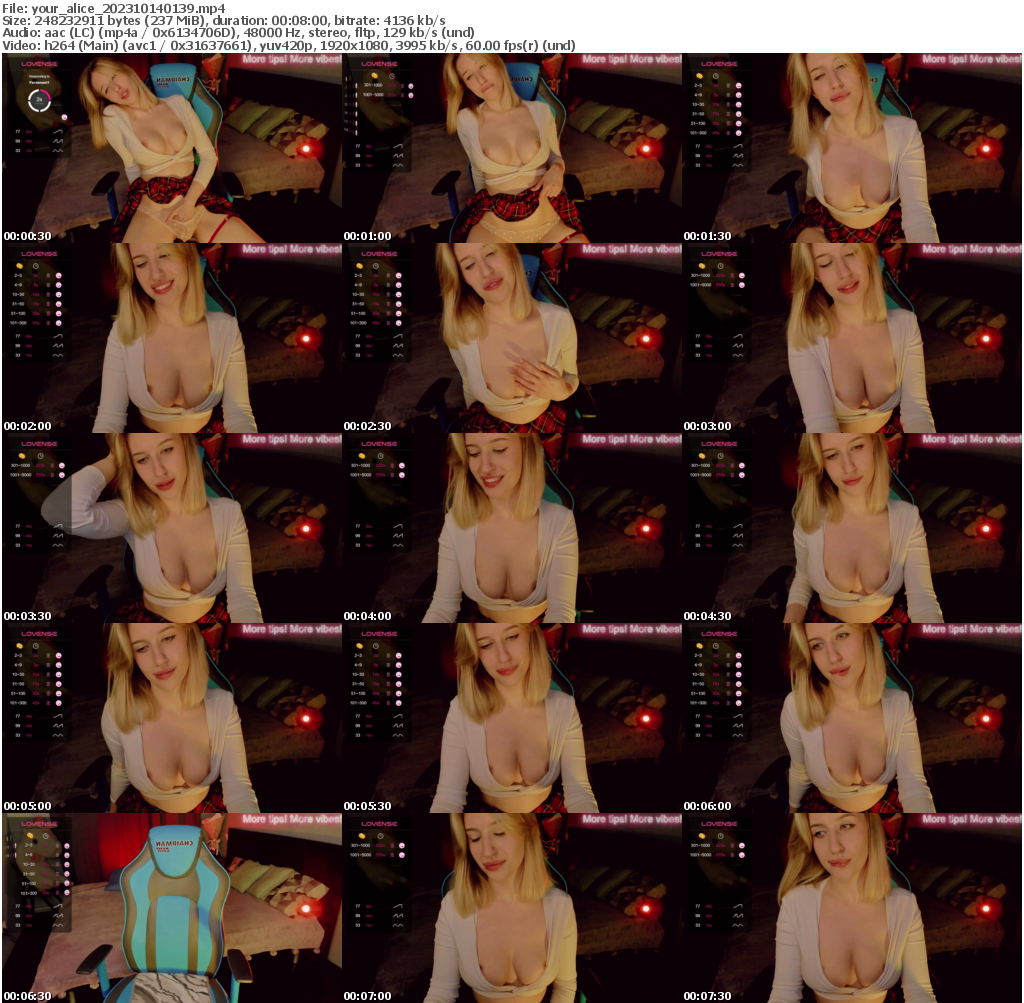Viewport: 1024px width, 1003px height.
Task: Toggle the vibration bar on the 51~100 row
Action: click(728, 124)
